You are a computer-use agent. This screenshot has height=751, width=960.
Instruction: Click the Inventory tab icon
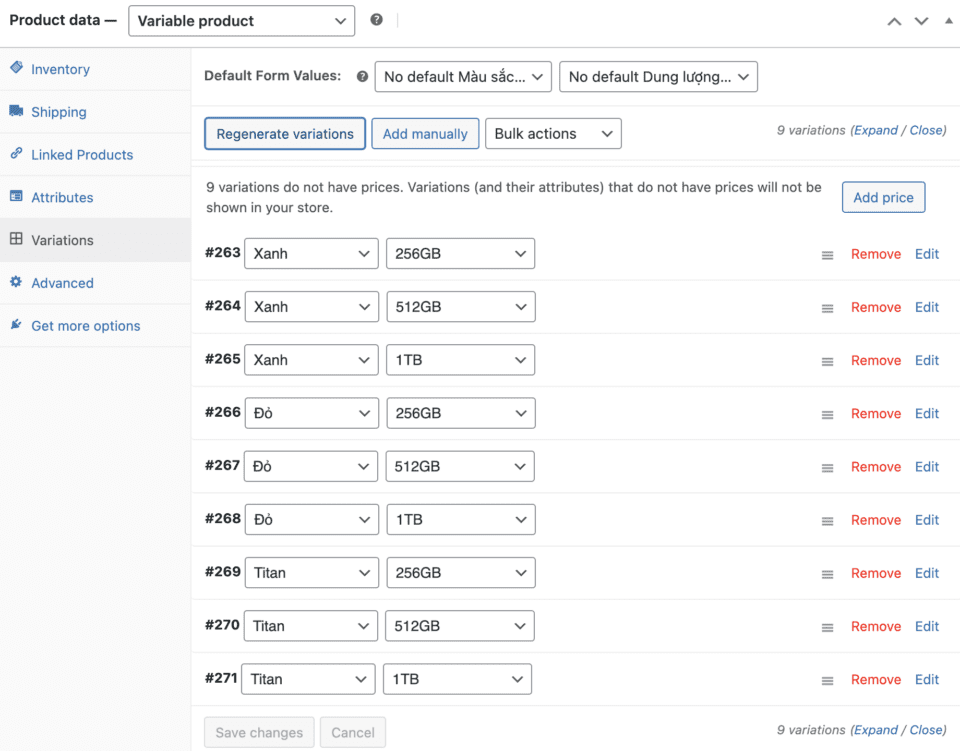17,67
